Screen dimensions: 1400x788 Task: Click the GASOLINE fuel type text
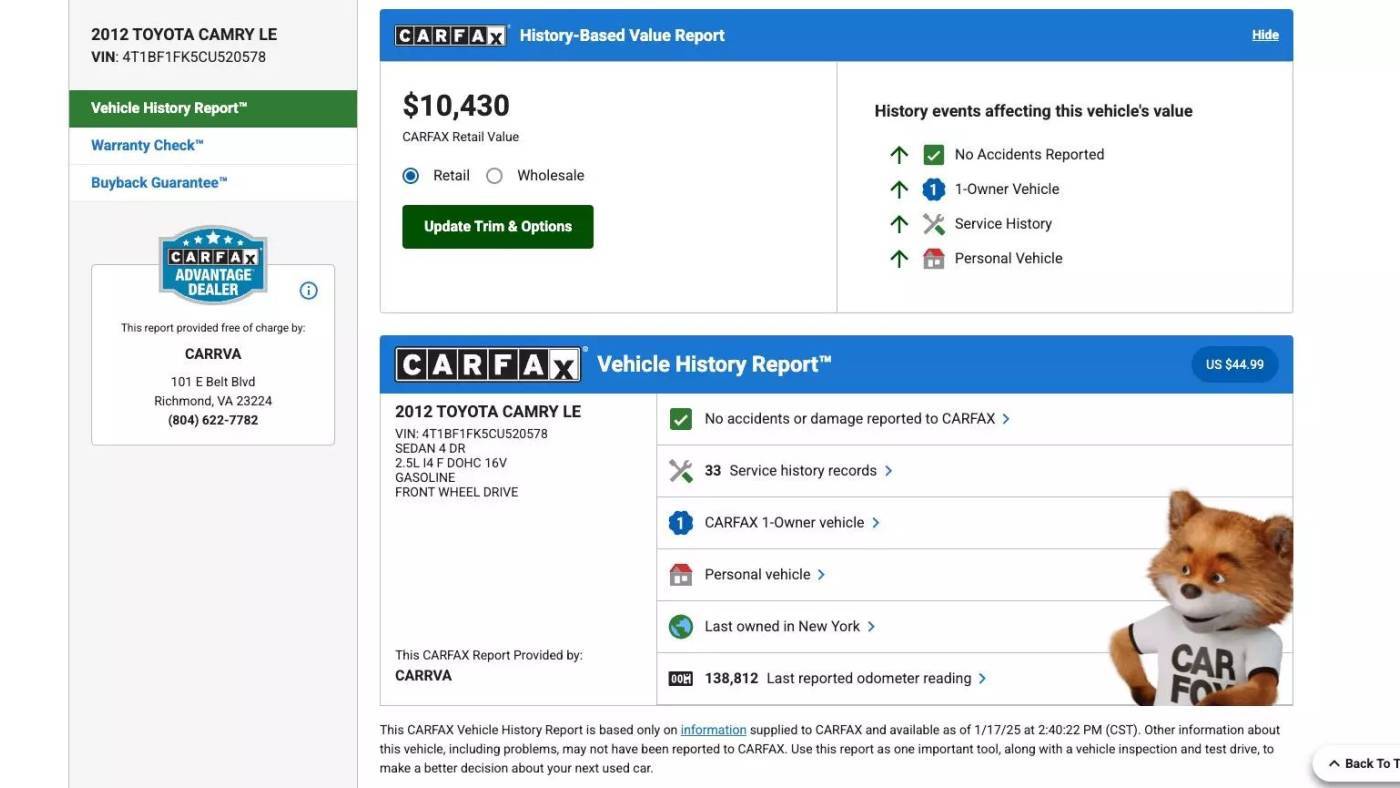425,478
